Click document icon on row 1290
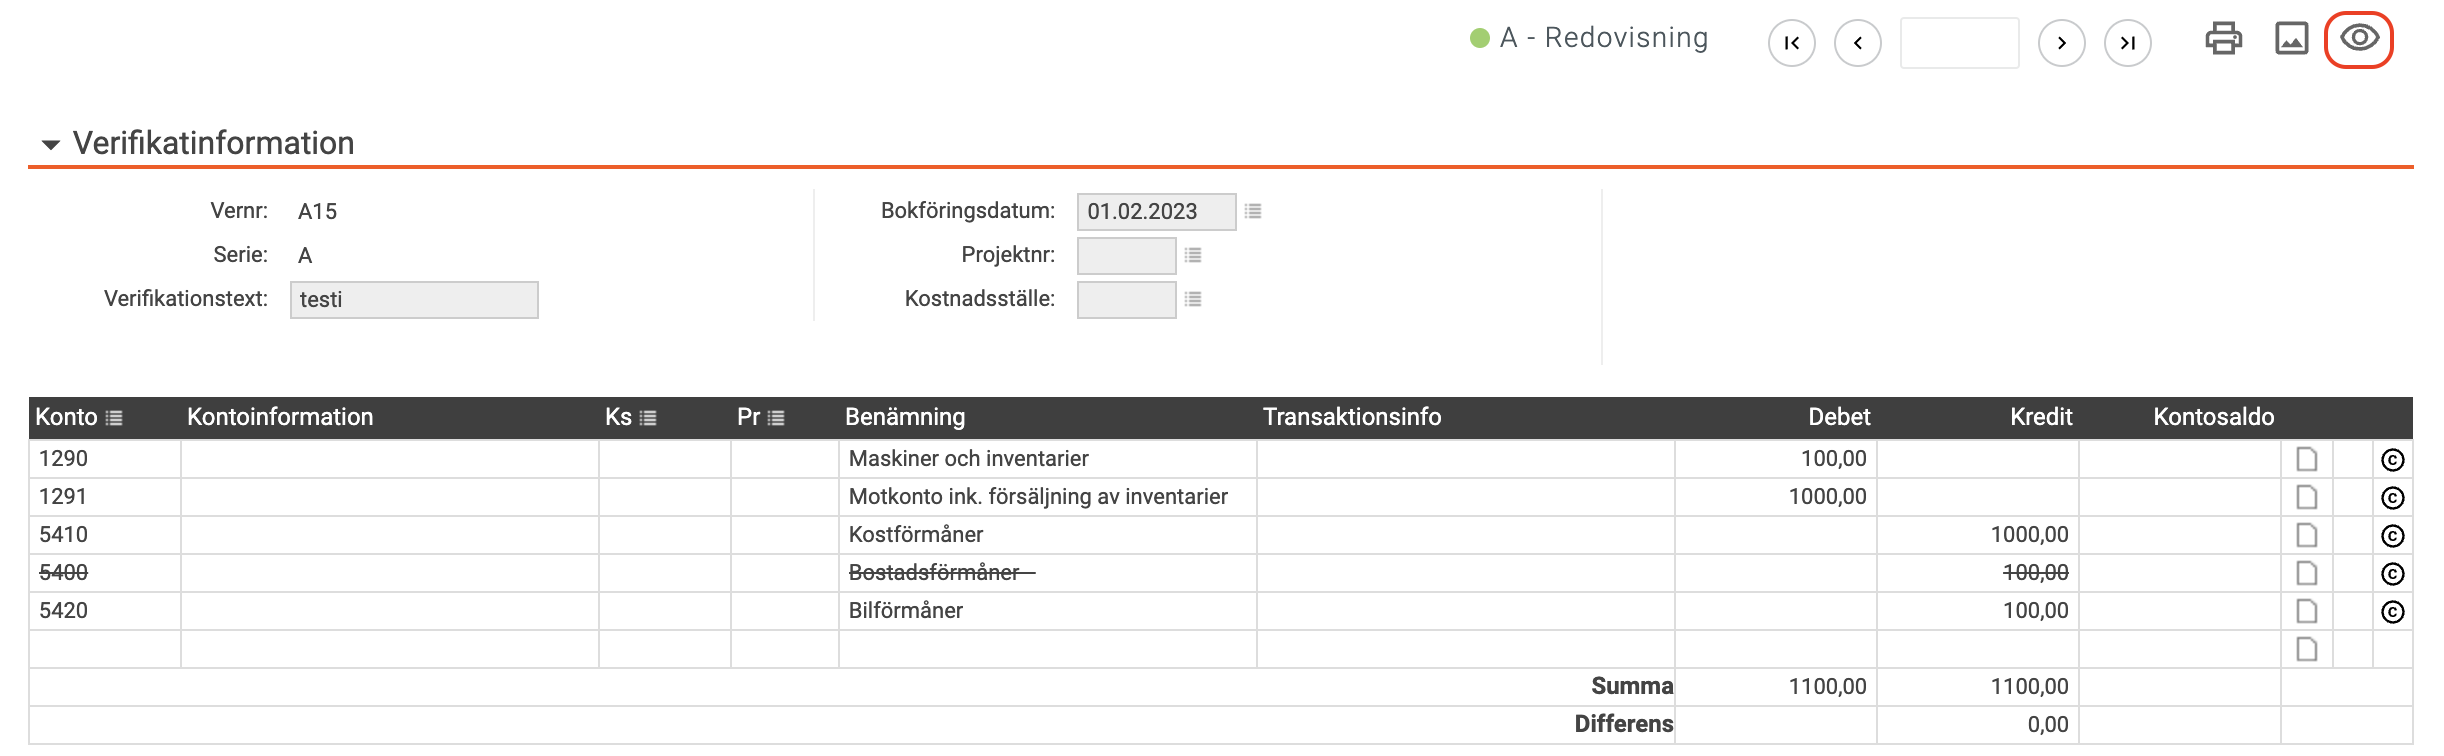 coord(2306,459)
